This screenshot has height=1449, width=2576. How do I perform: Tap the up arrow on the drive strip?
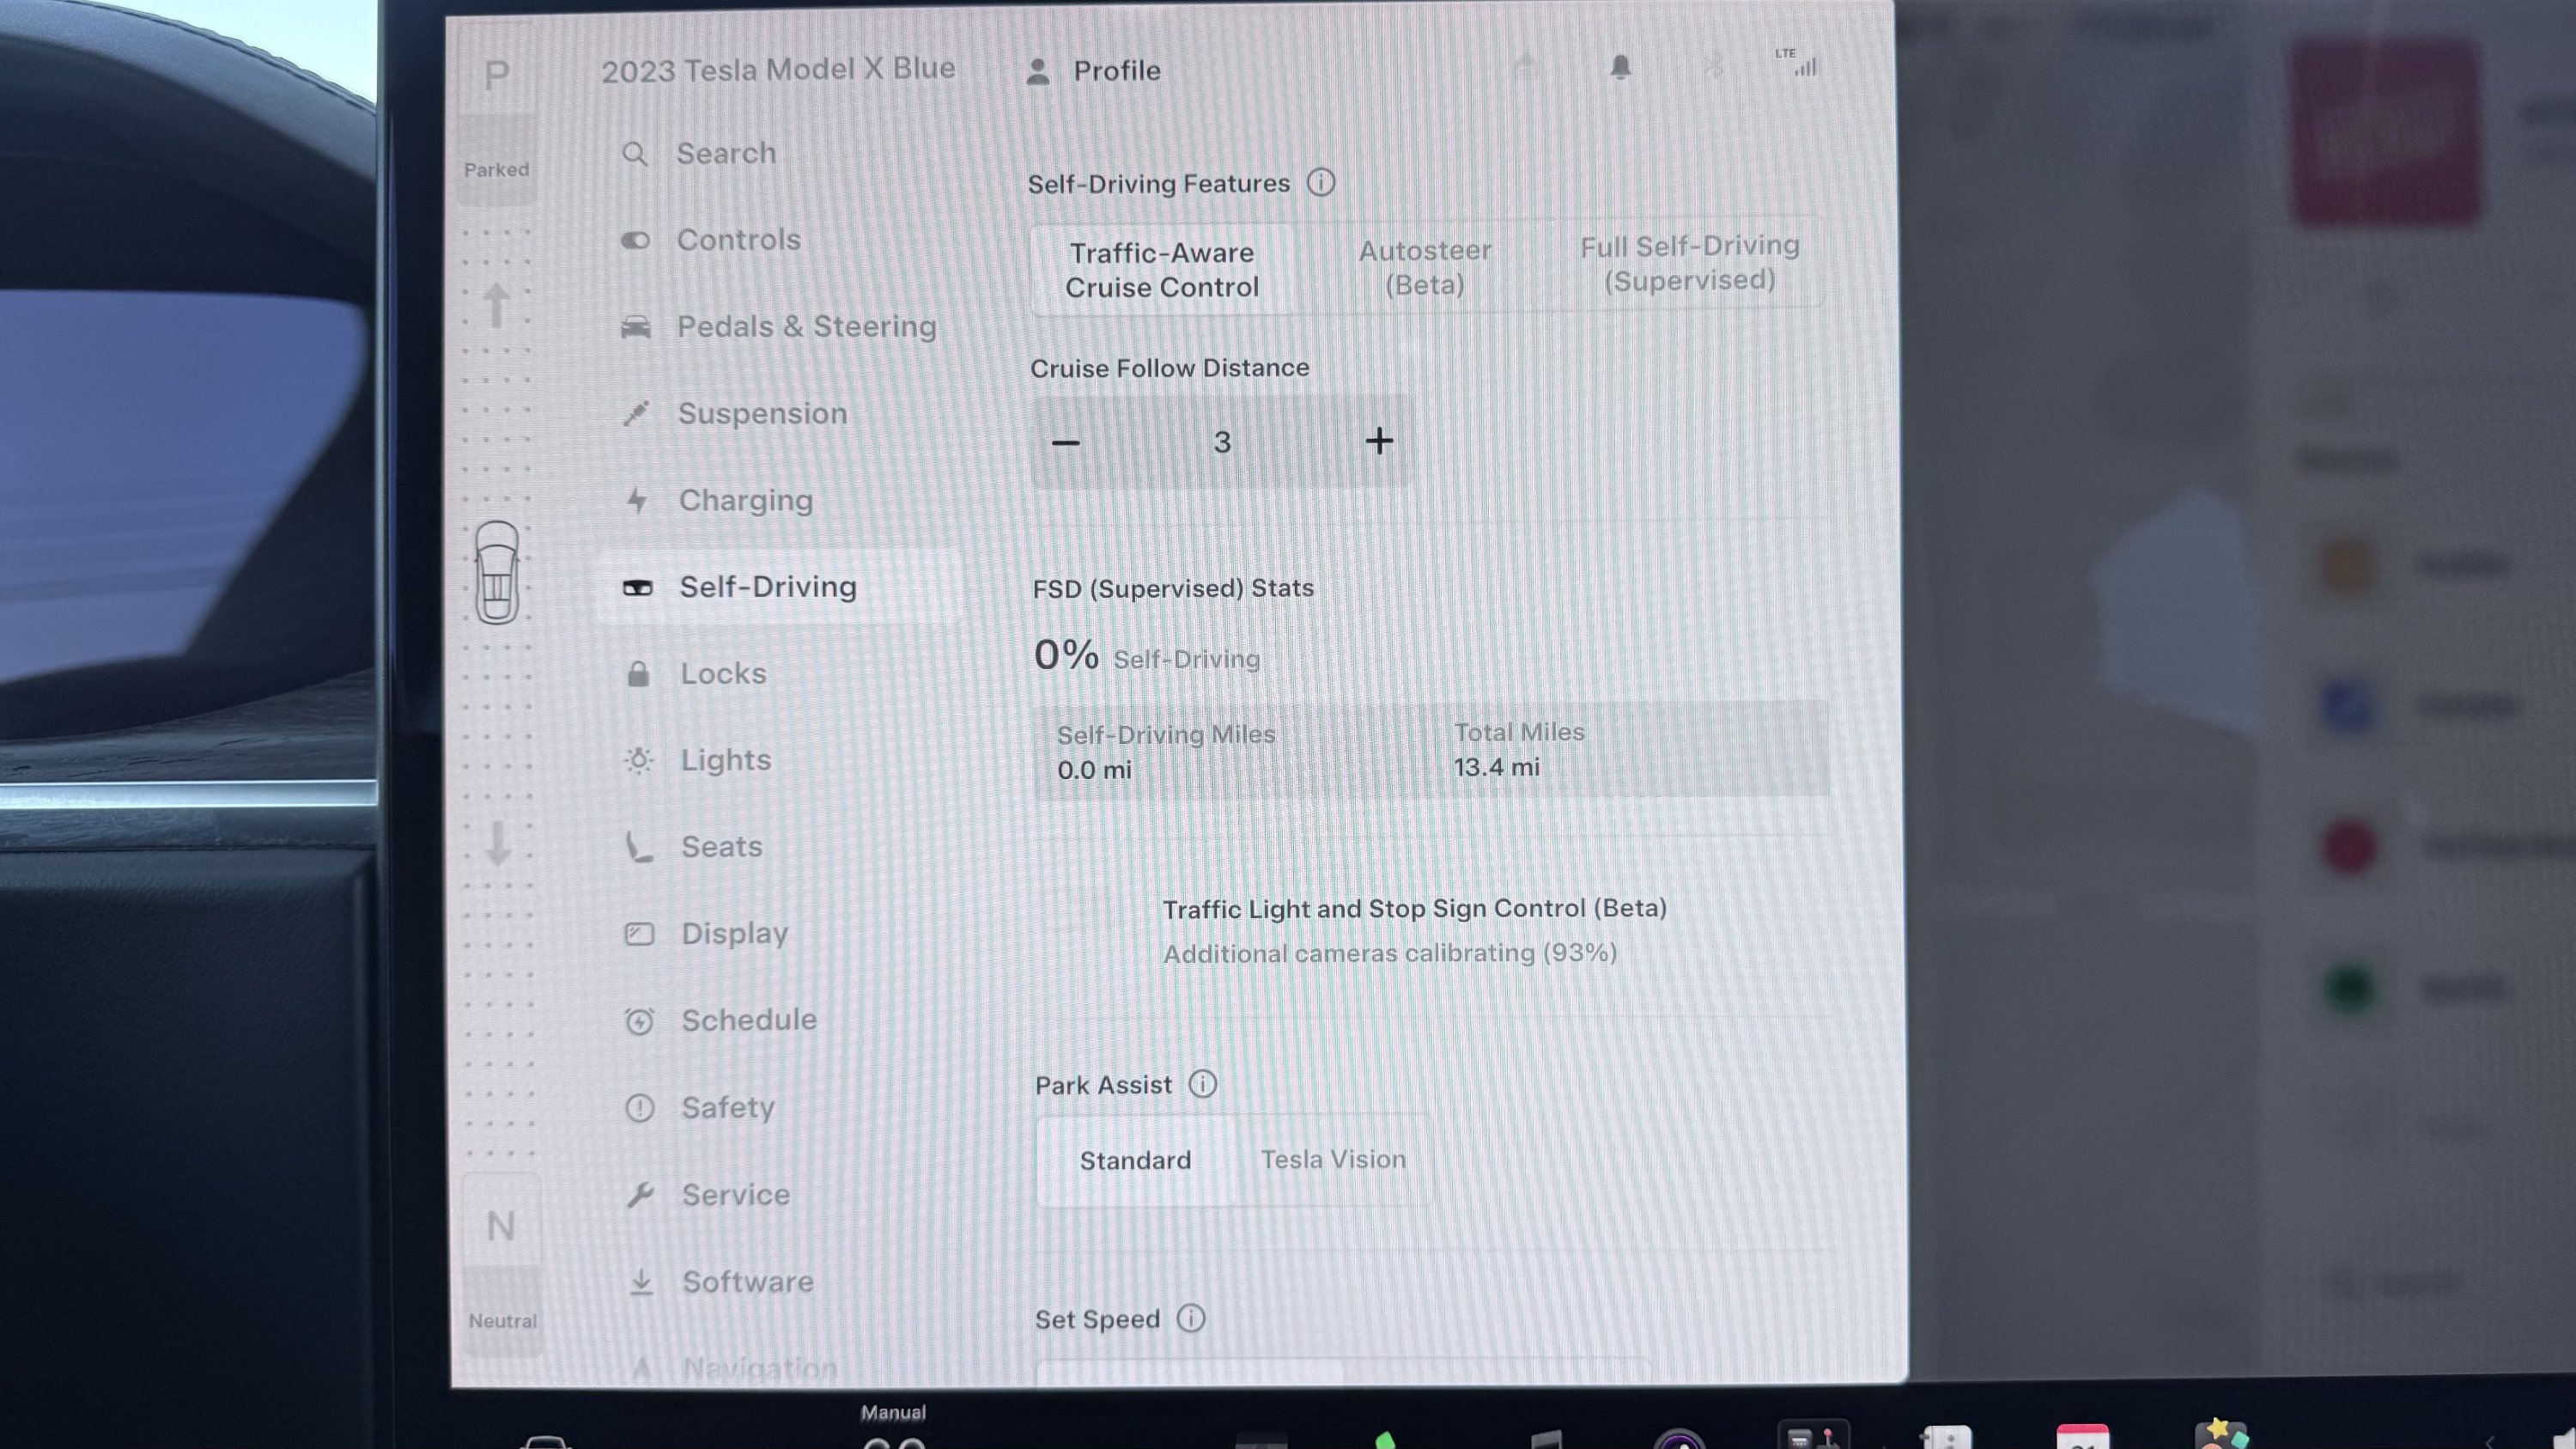click(496, 306)
